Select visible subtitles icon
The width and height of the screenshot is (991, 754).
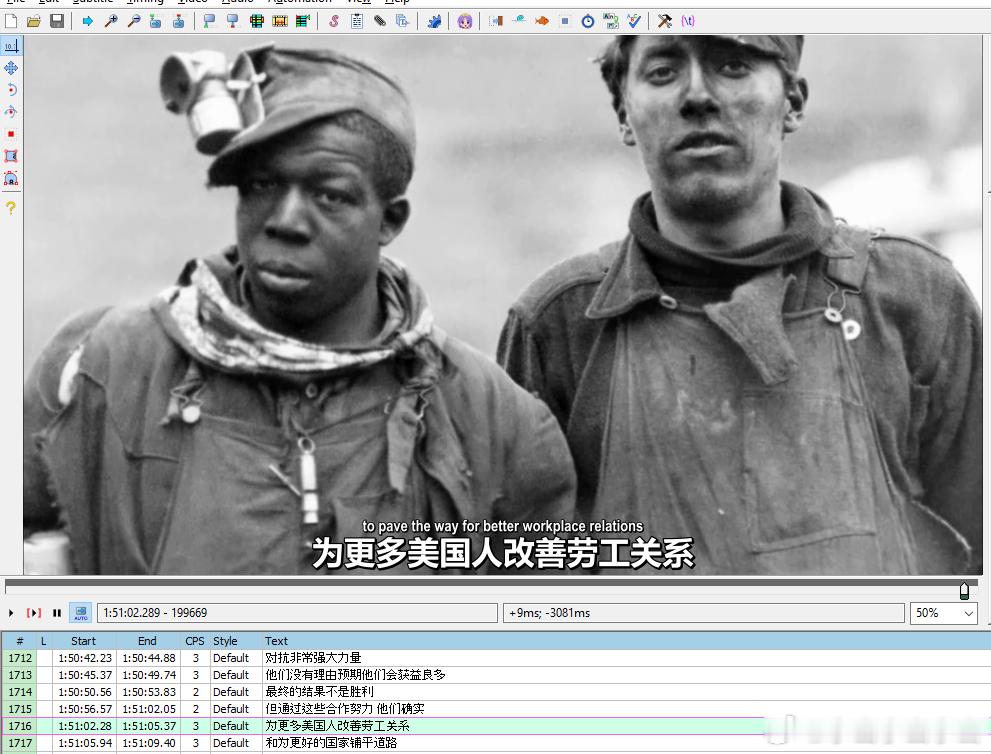point(256,21)
